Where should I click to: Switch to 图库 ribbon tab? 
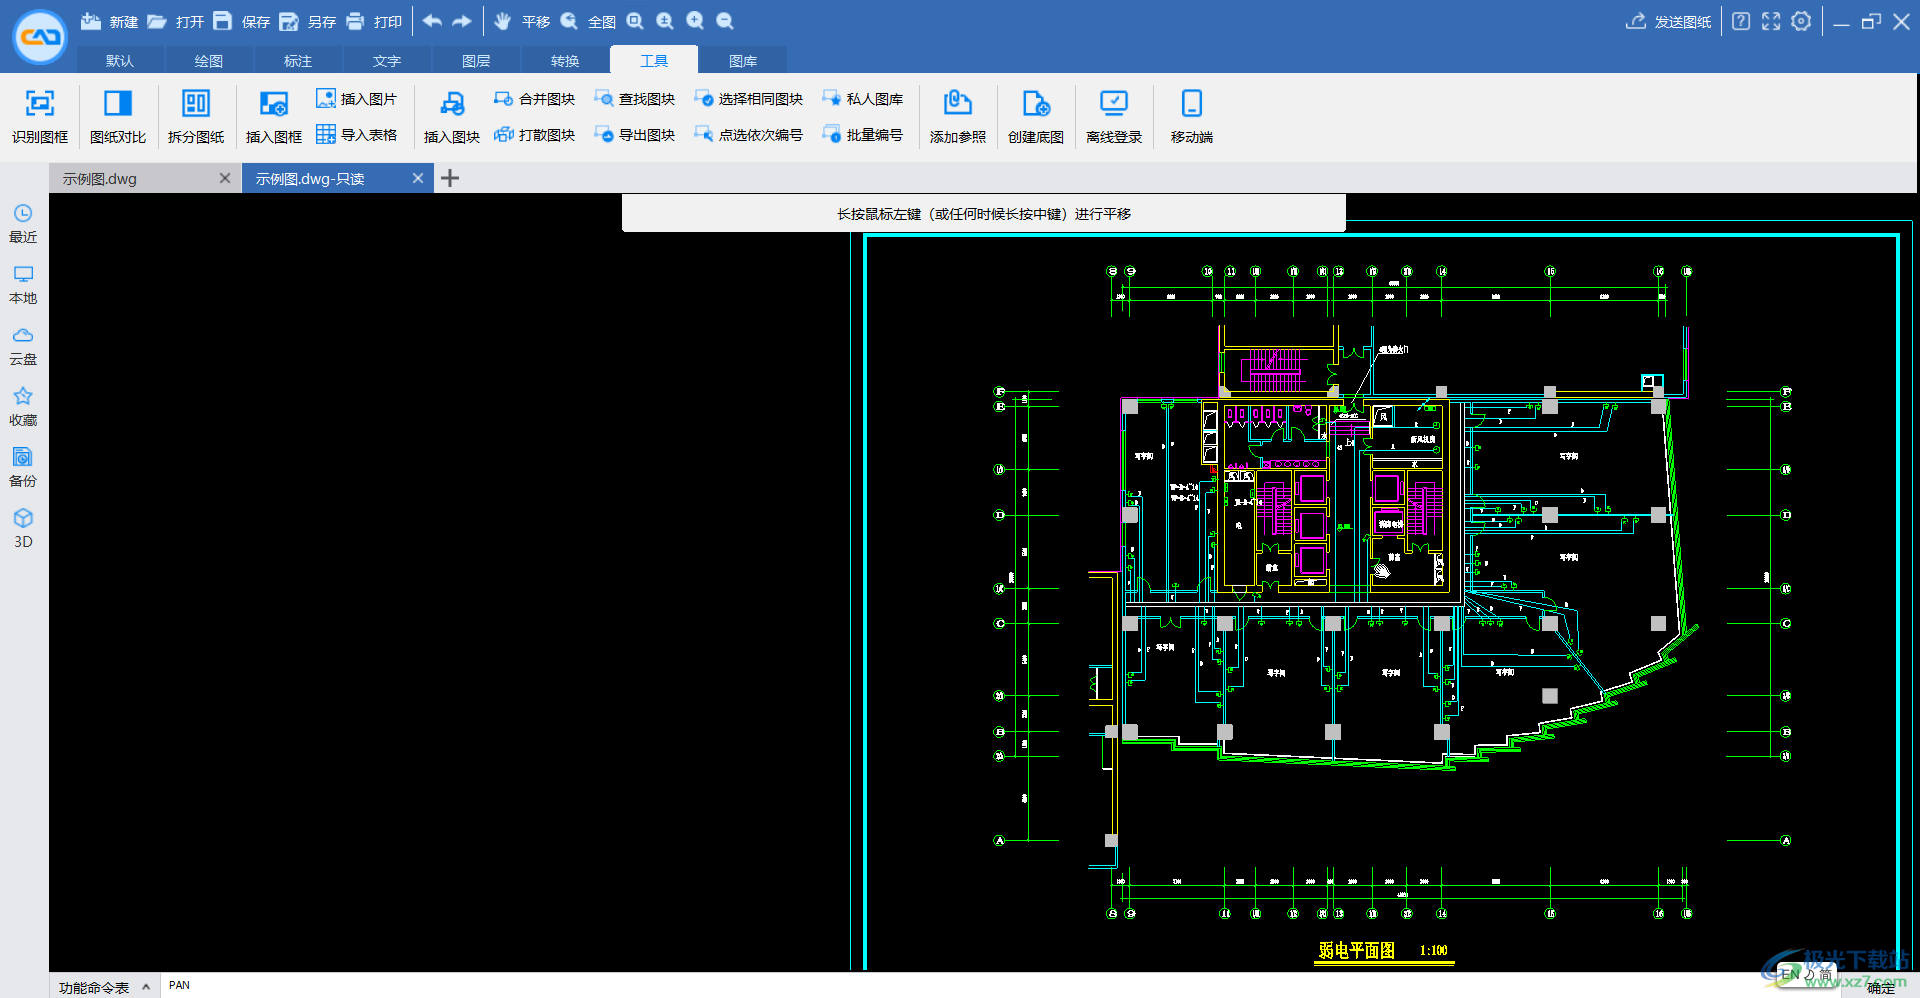pos(743,60)
